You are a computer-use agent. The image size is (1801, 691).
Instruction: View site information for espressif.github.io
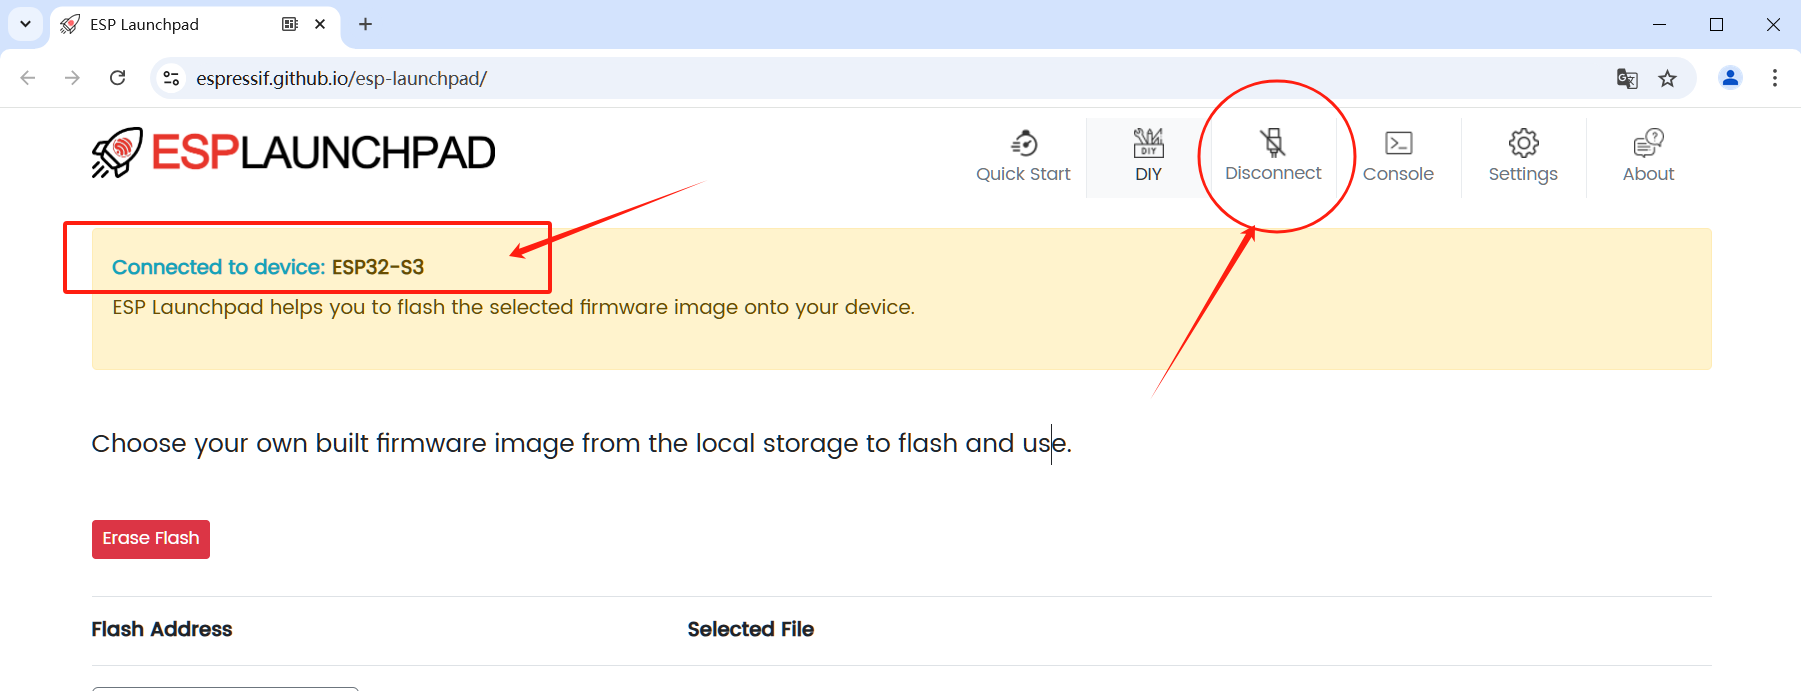[x=172, y=78]
